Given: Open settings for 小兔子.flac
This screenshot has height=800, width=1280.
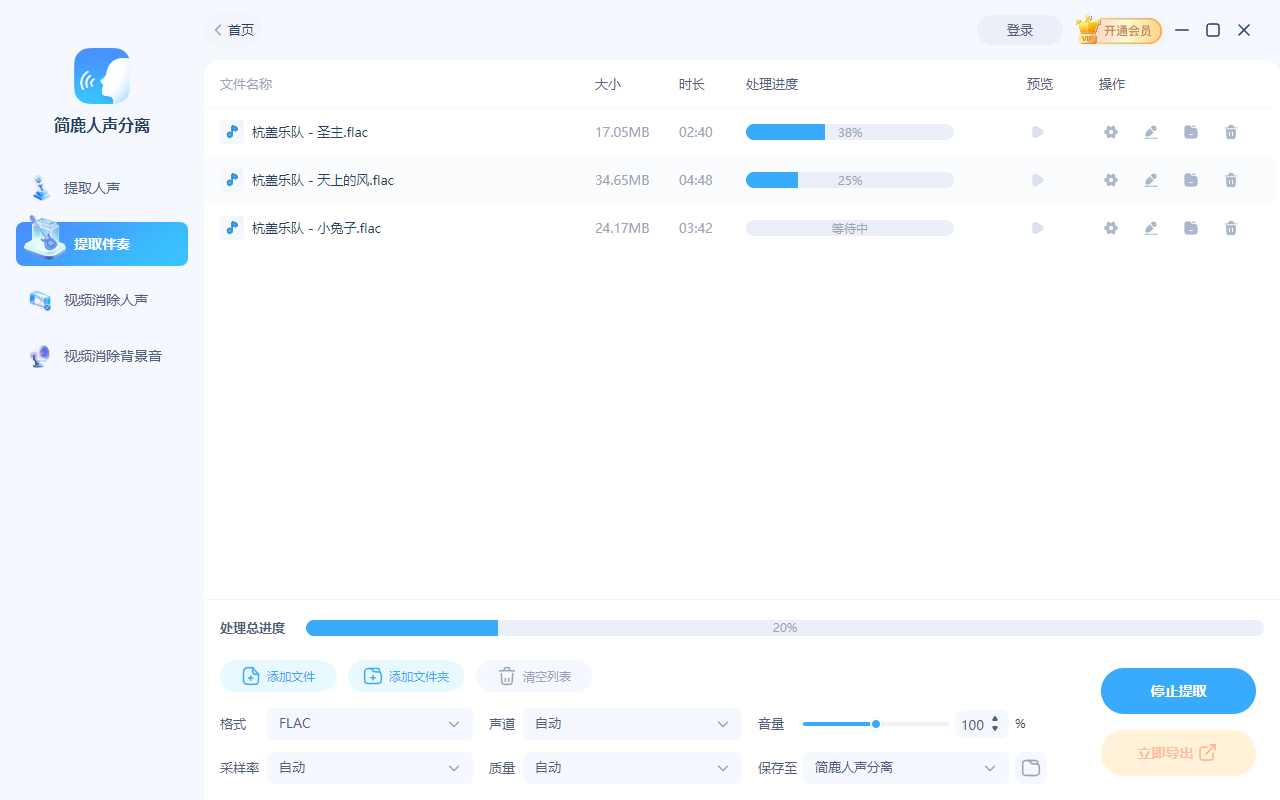Looking at the screenshot, I should pyautogui.click(x=1110, y=228).
